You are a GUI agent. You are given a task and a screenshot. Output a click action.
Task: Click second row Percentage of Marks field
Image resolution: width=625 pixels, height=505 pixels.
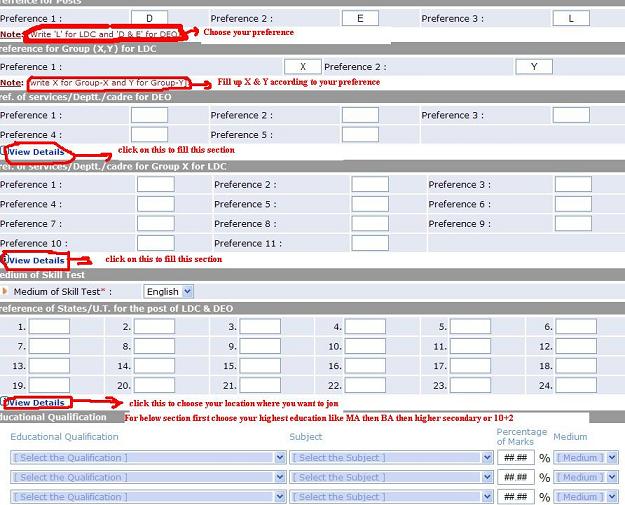(x=516, y=477)
